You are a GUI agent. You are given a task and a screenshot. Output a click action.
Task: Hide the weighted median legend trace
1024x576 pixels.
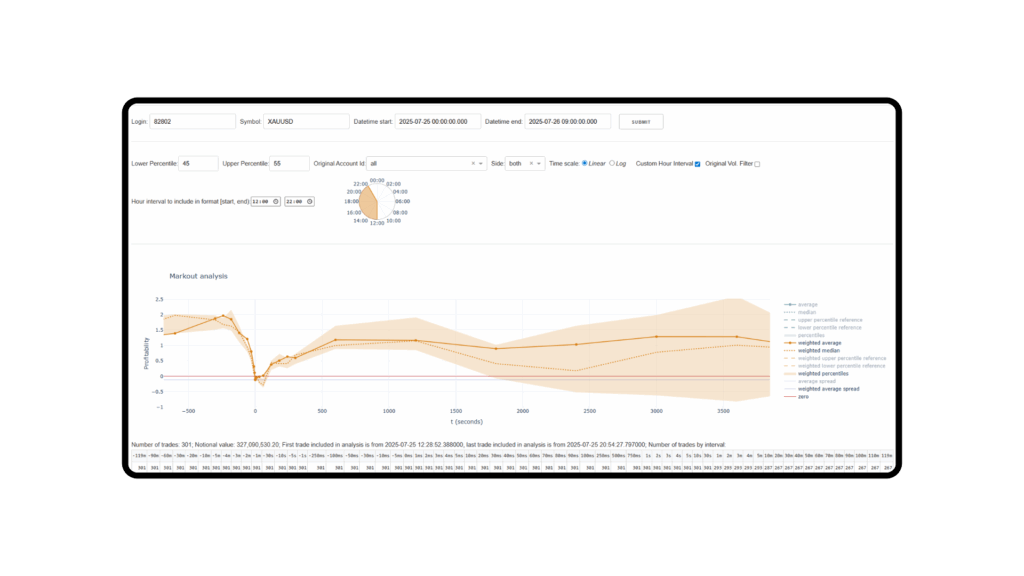click(821, 350)
